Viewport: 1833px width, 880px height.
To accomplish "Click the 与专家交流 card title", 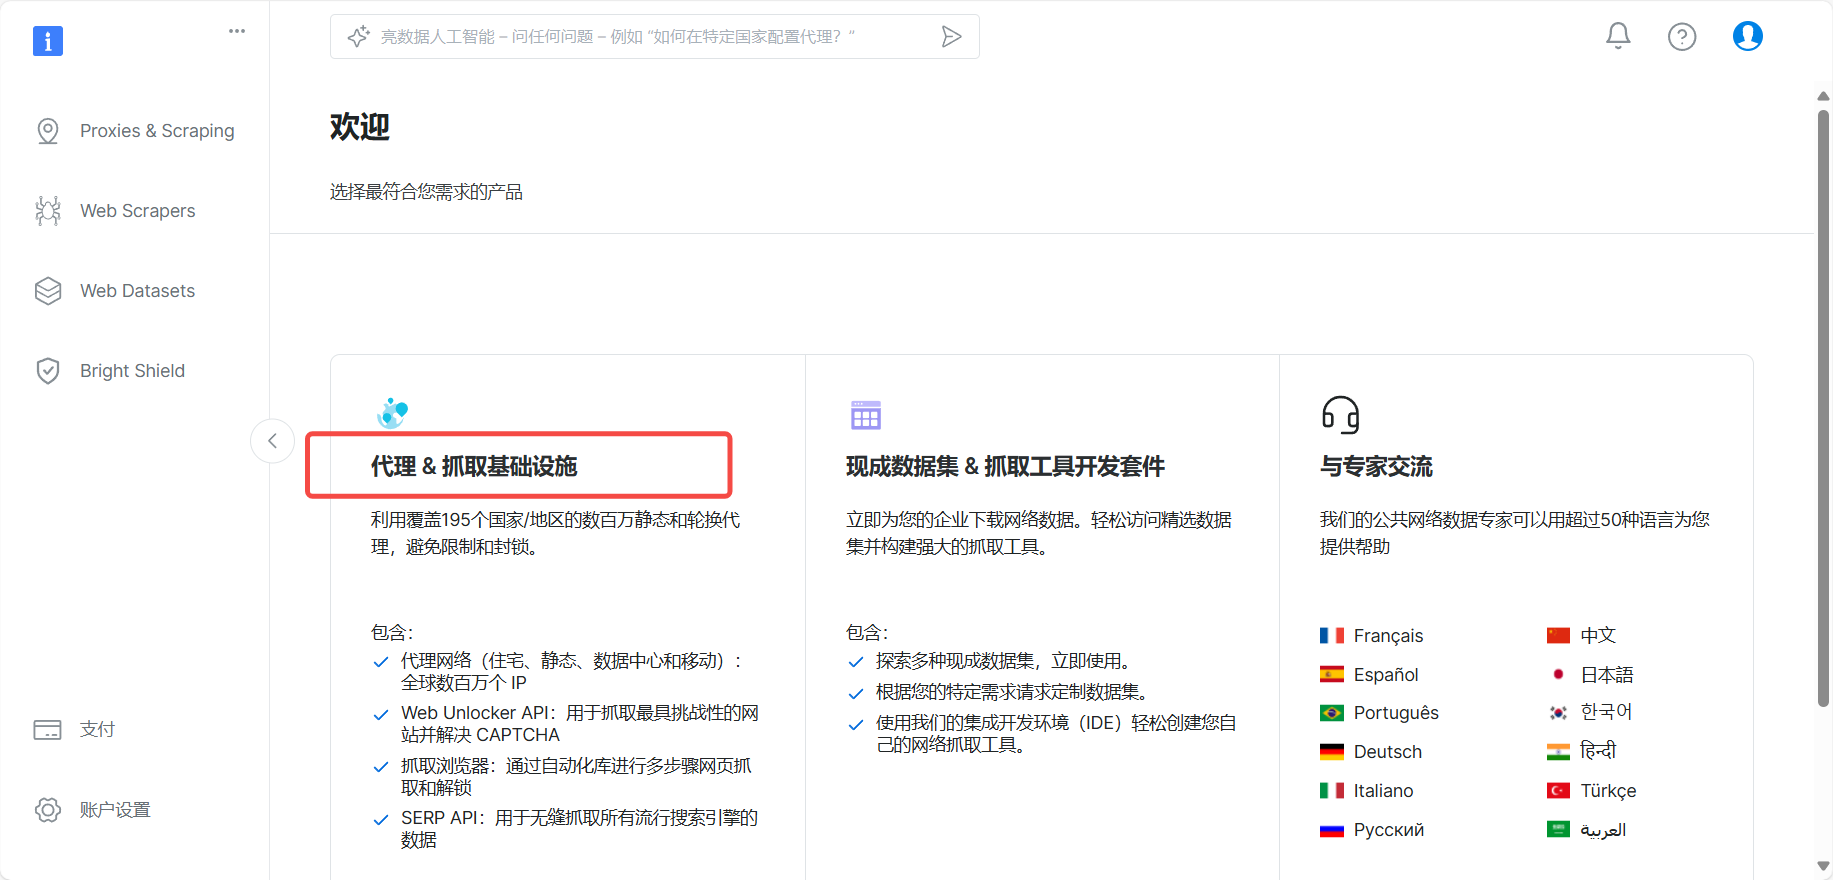I will tap(1376, 467).
